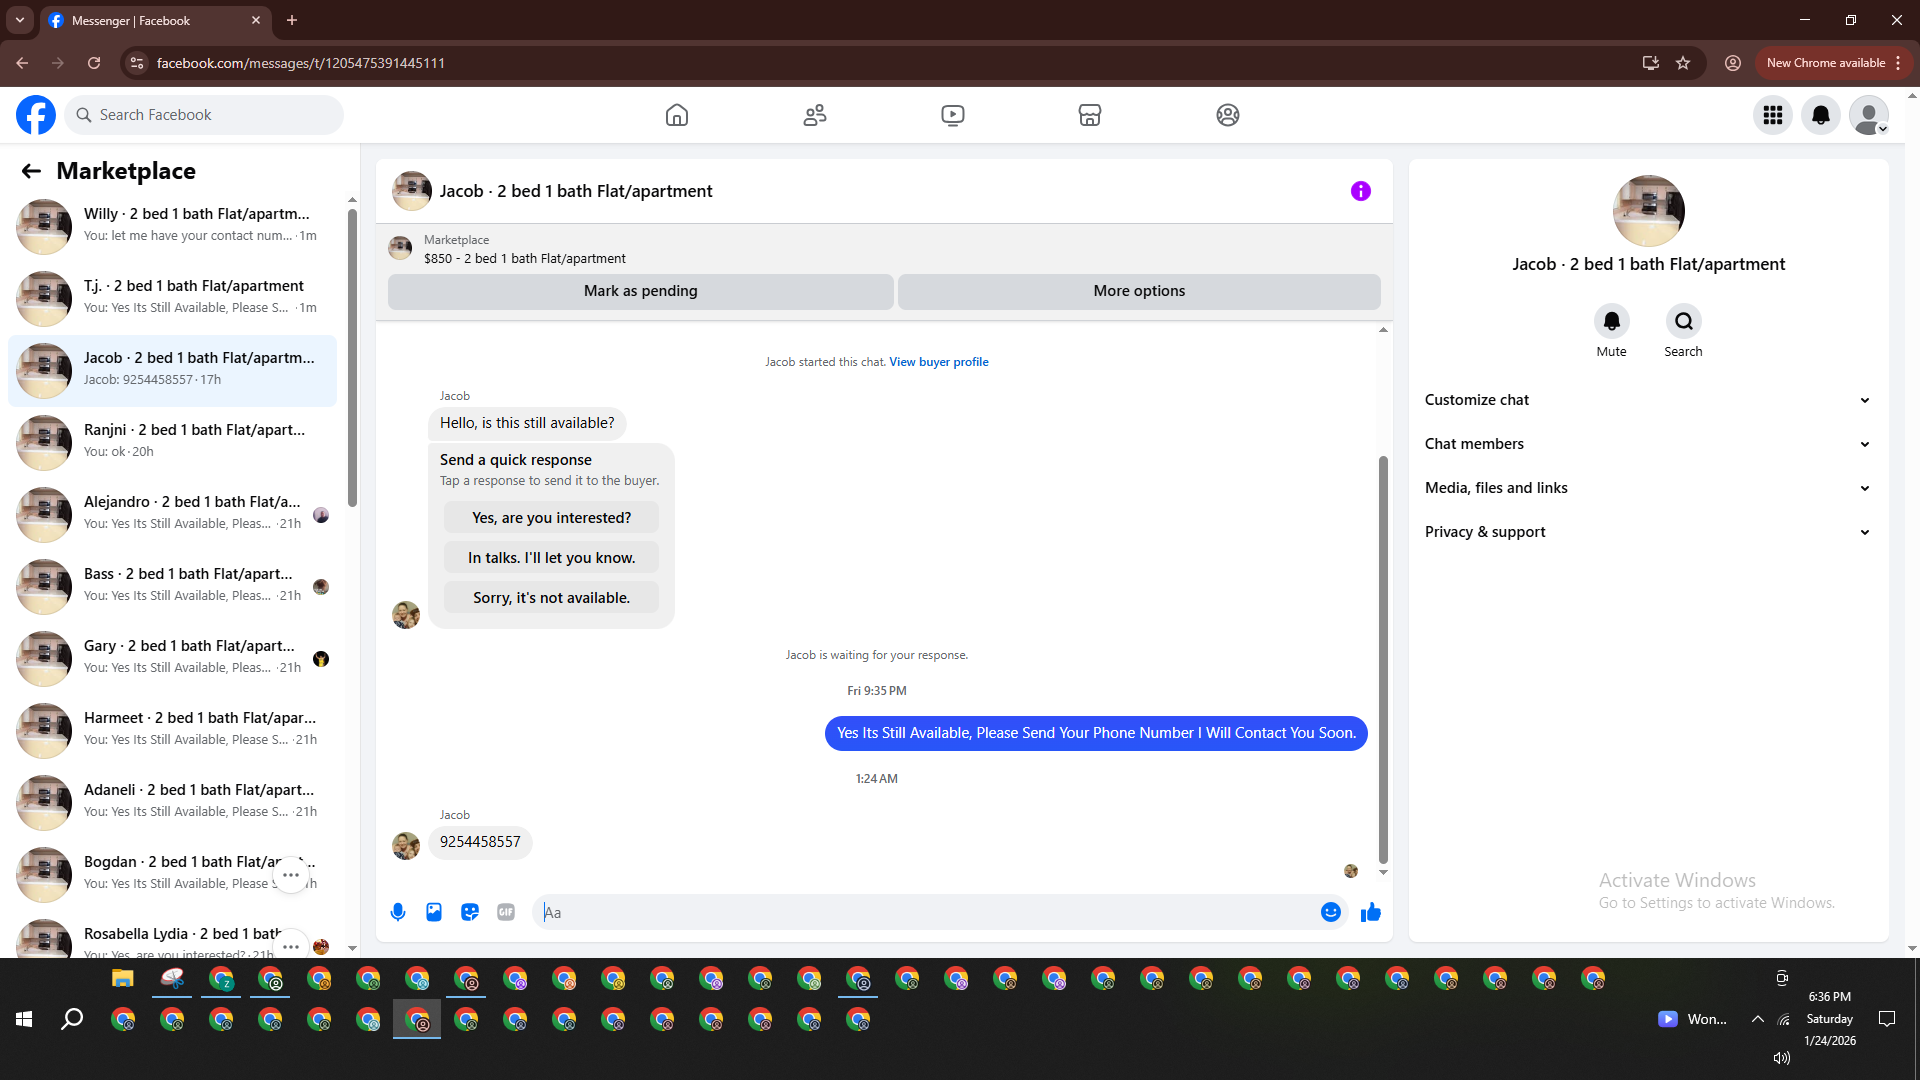Open the emoji picker in message box
Viewport: 1920px width, 1080px height.
click(x=1330, y=912)
